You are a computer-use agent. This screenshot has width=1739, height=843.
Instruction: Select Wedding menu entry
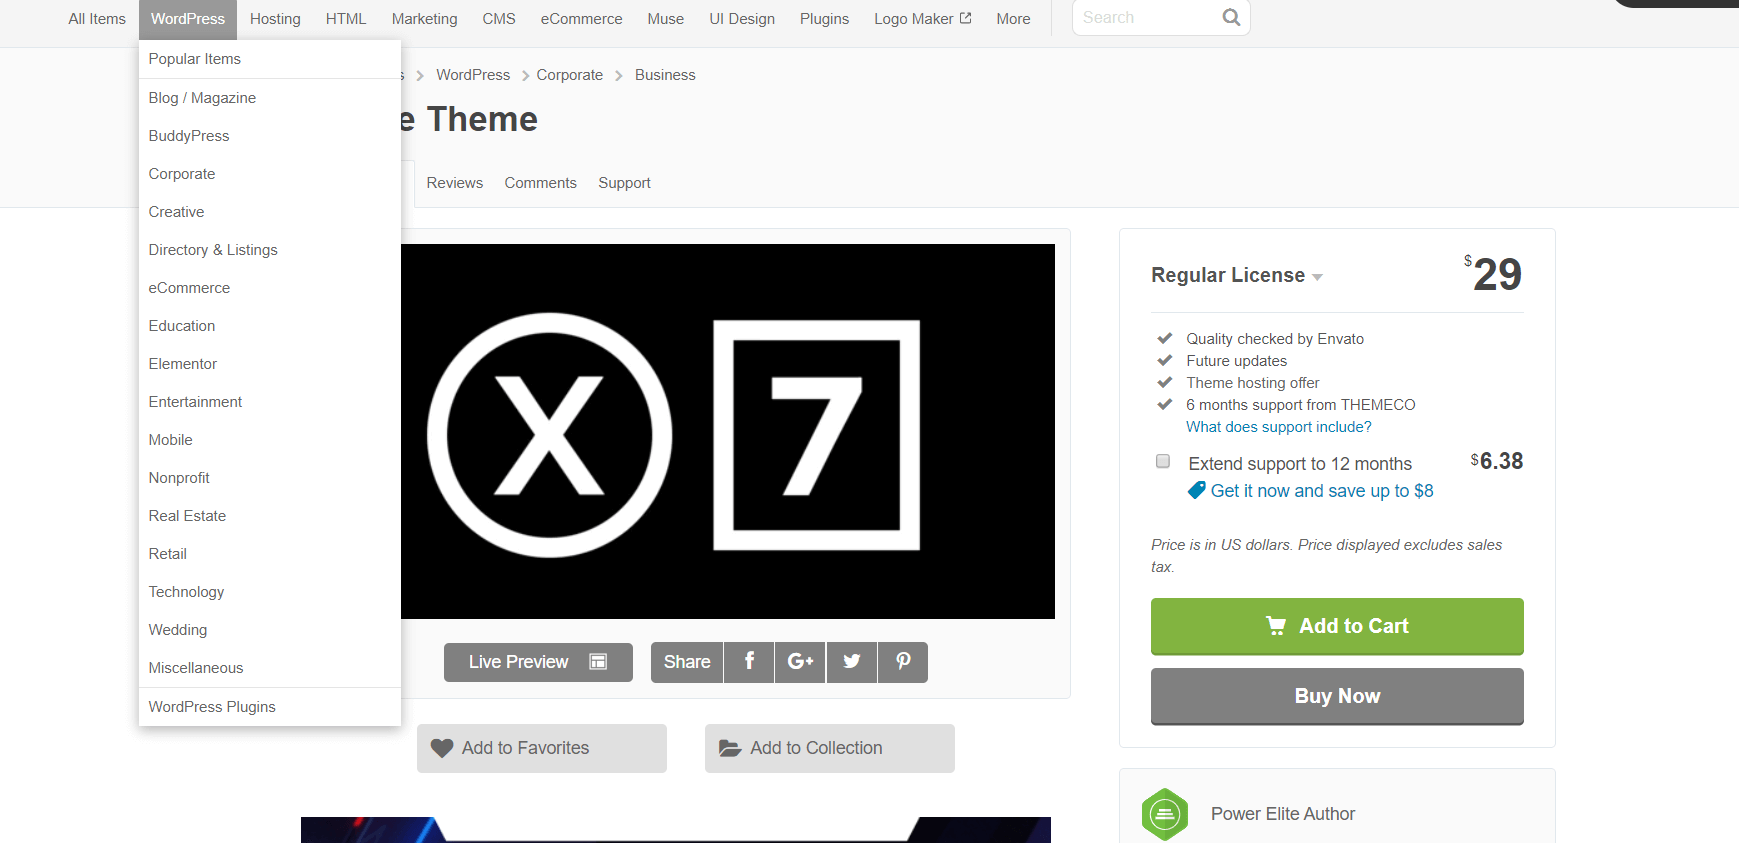point(270,630)
